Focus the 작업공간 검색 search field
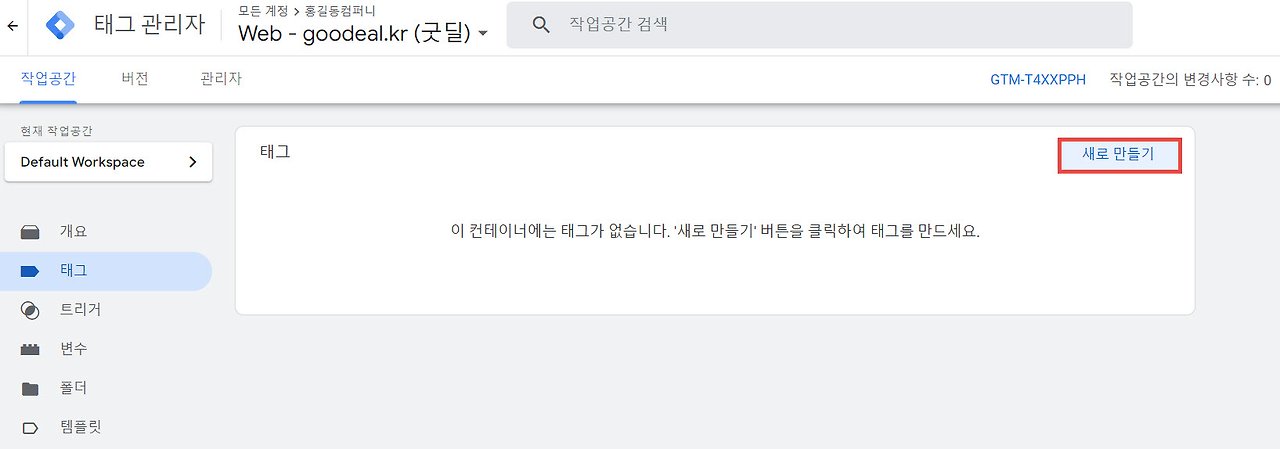This screenshot has width=1280, height=449. [819, 25]
